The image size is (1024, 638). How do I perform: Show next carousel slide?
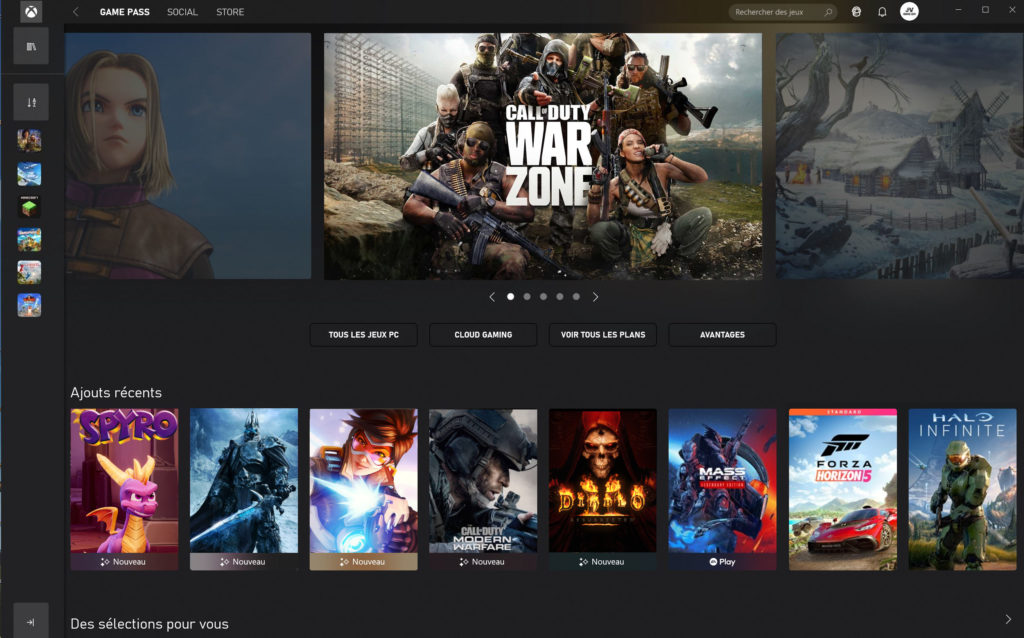pyautogui.click(x=595, y=296)
